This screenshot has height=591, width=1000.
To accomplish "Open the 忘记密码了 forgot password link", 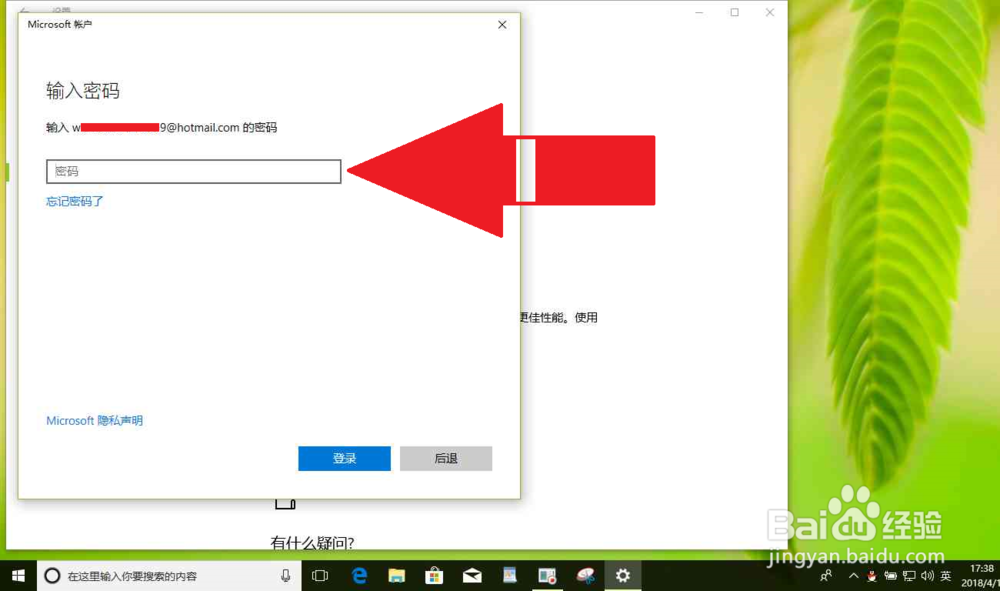I will pyautogui.click(x=73, y=201).
